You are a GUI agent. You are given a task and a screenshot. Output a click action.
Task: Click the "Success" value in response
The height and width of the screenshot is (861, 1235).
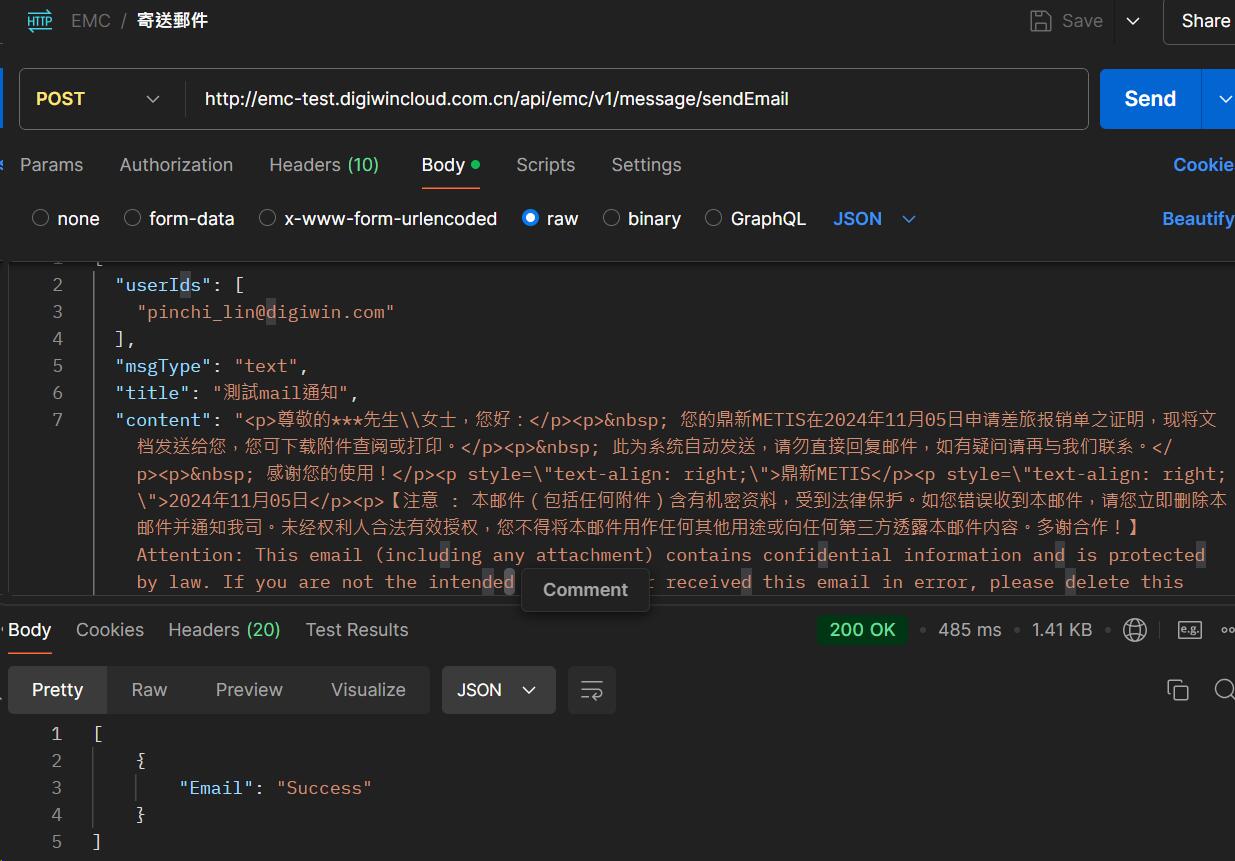coord(325,788)
